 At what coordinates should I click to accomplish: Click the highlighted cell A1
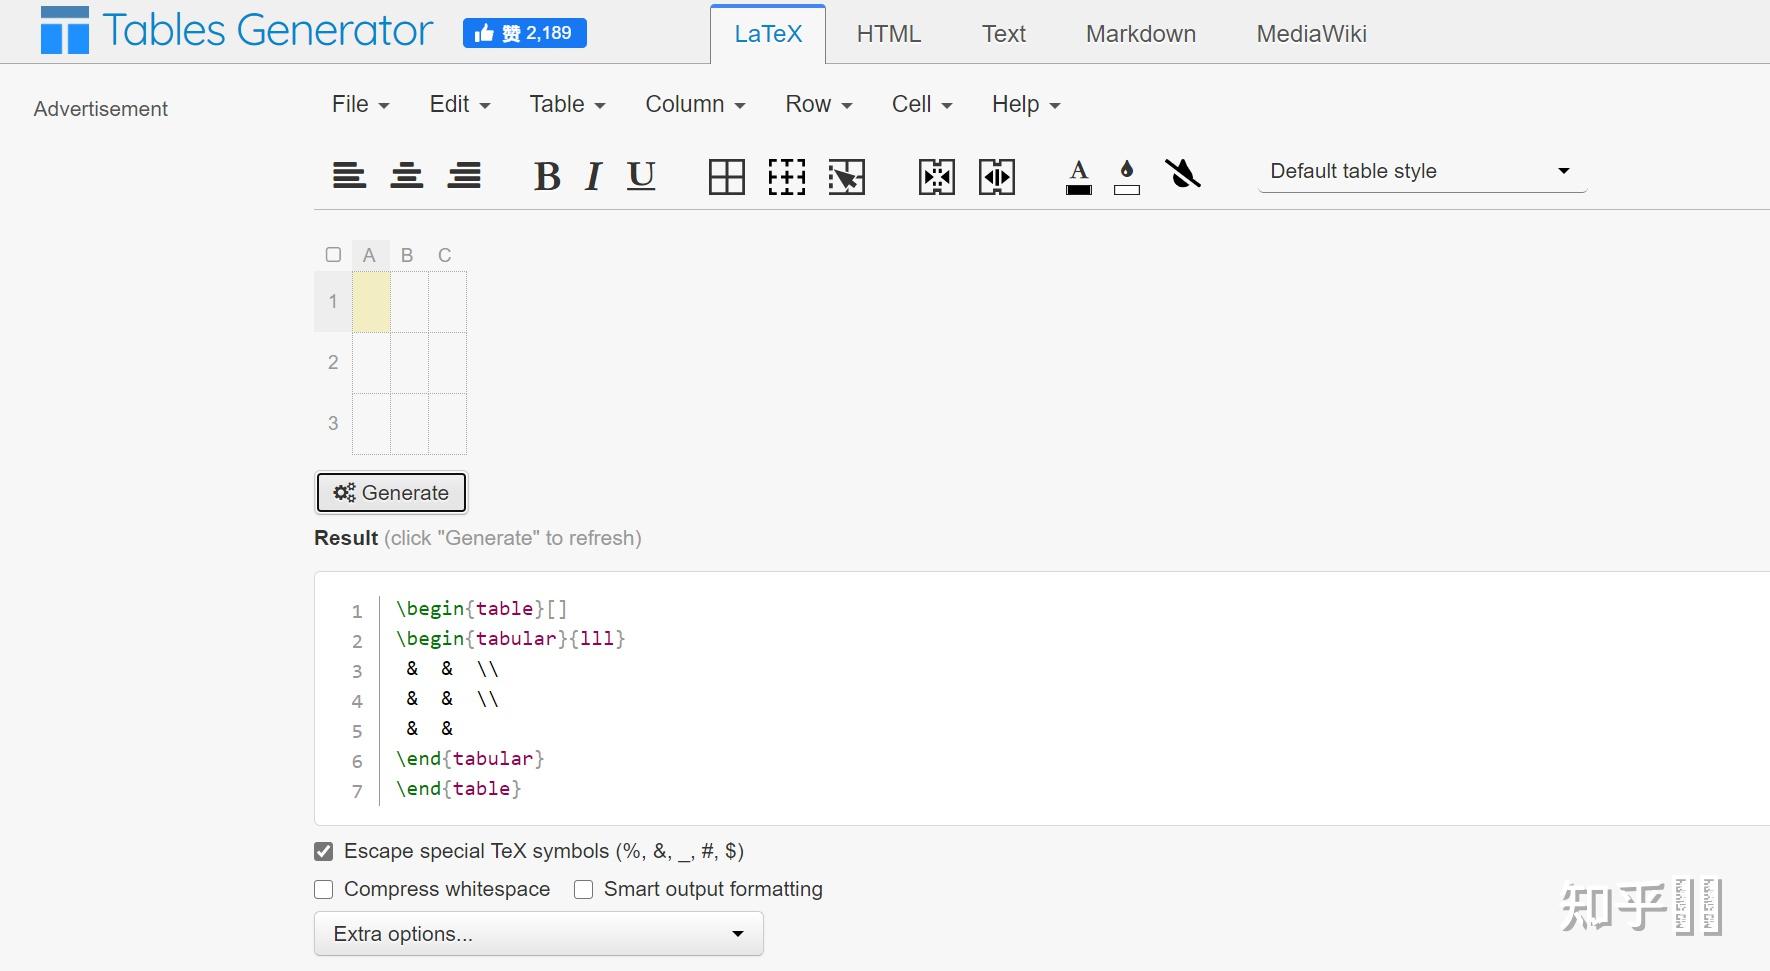click(x=371, y=302)
